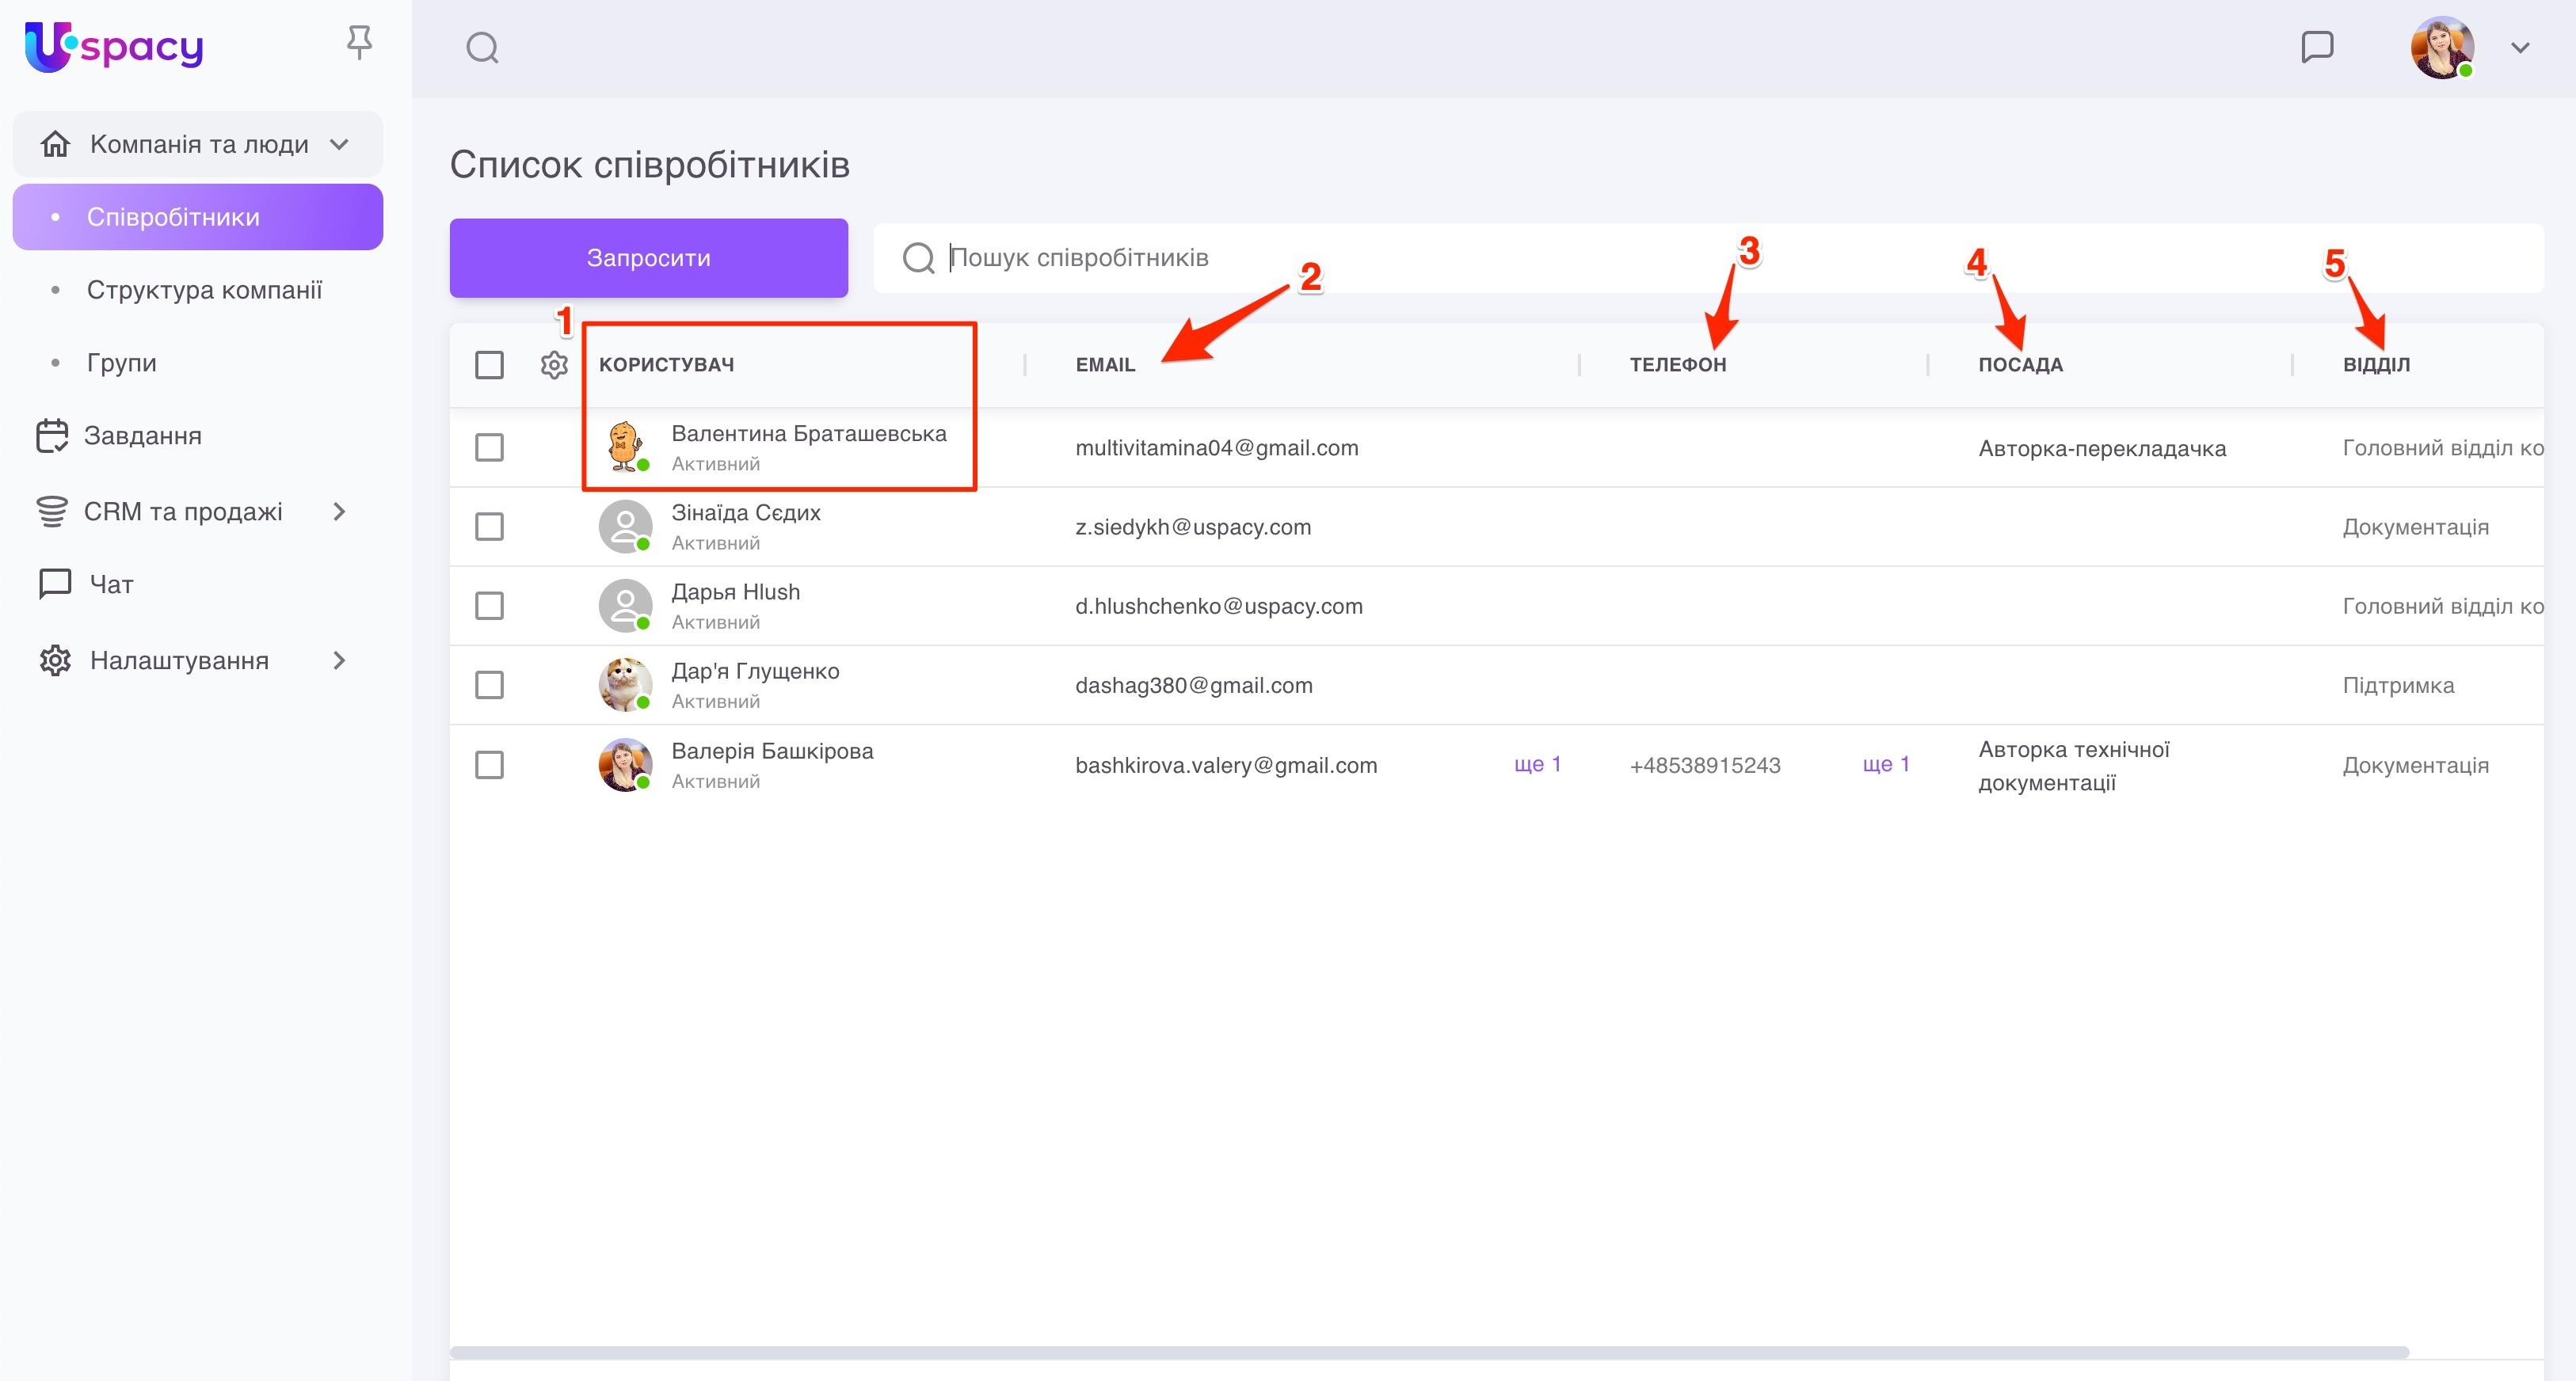Click Авторка-перекладачка position cell
The width and height of the screenshot is (2576, 1381).
(2102, 448)
